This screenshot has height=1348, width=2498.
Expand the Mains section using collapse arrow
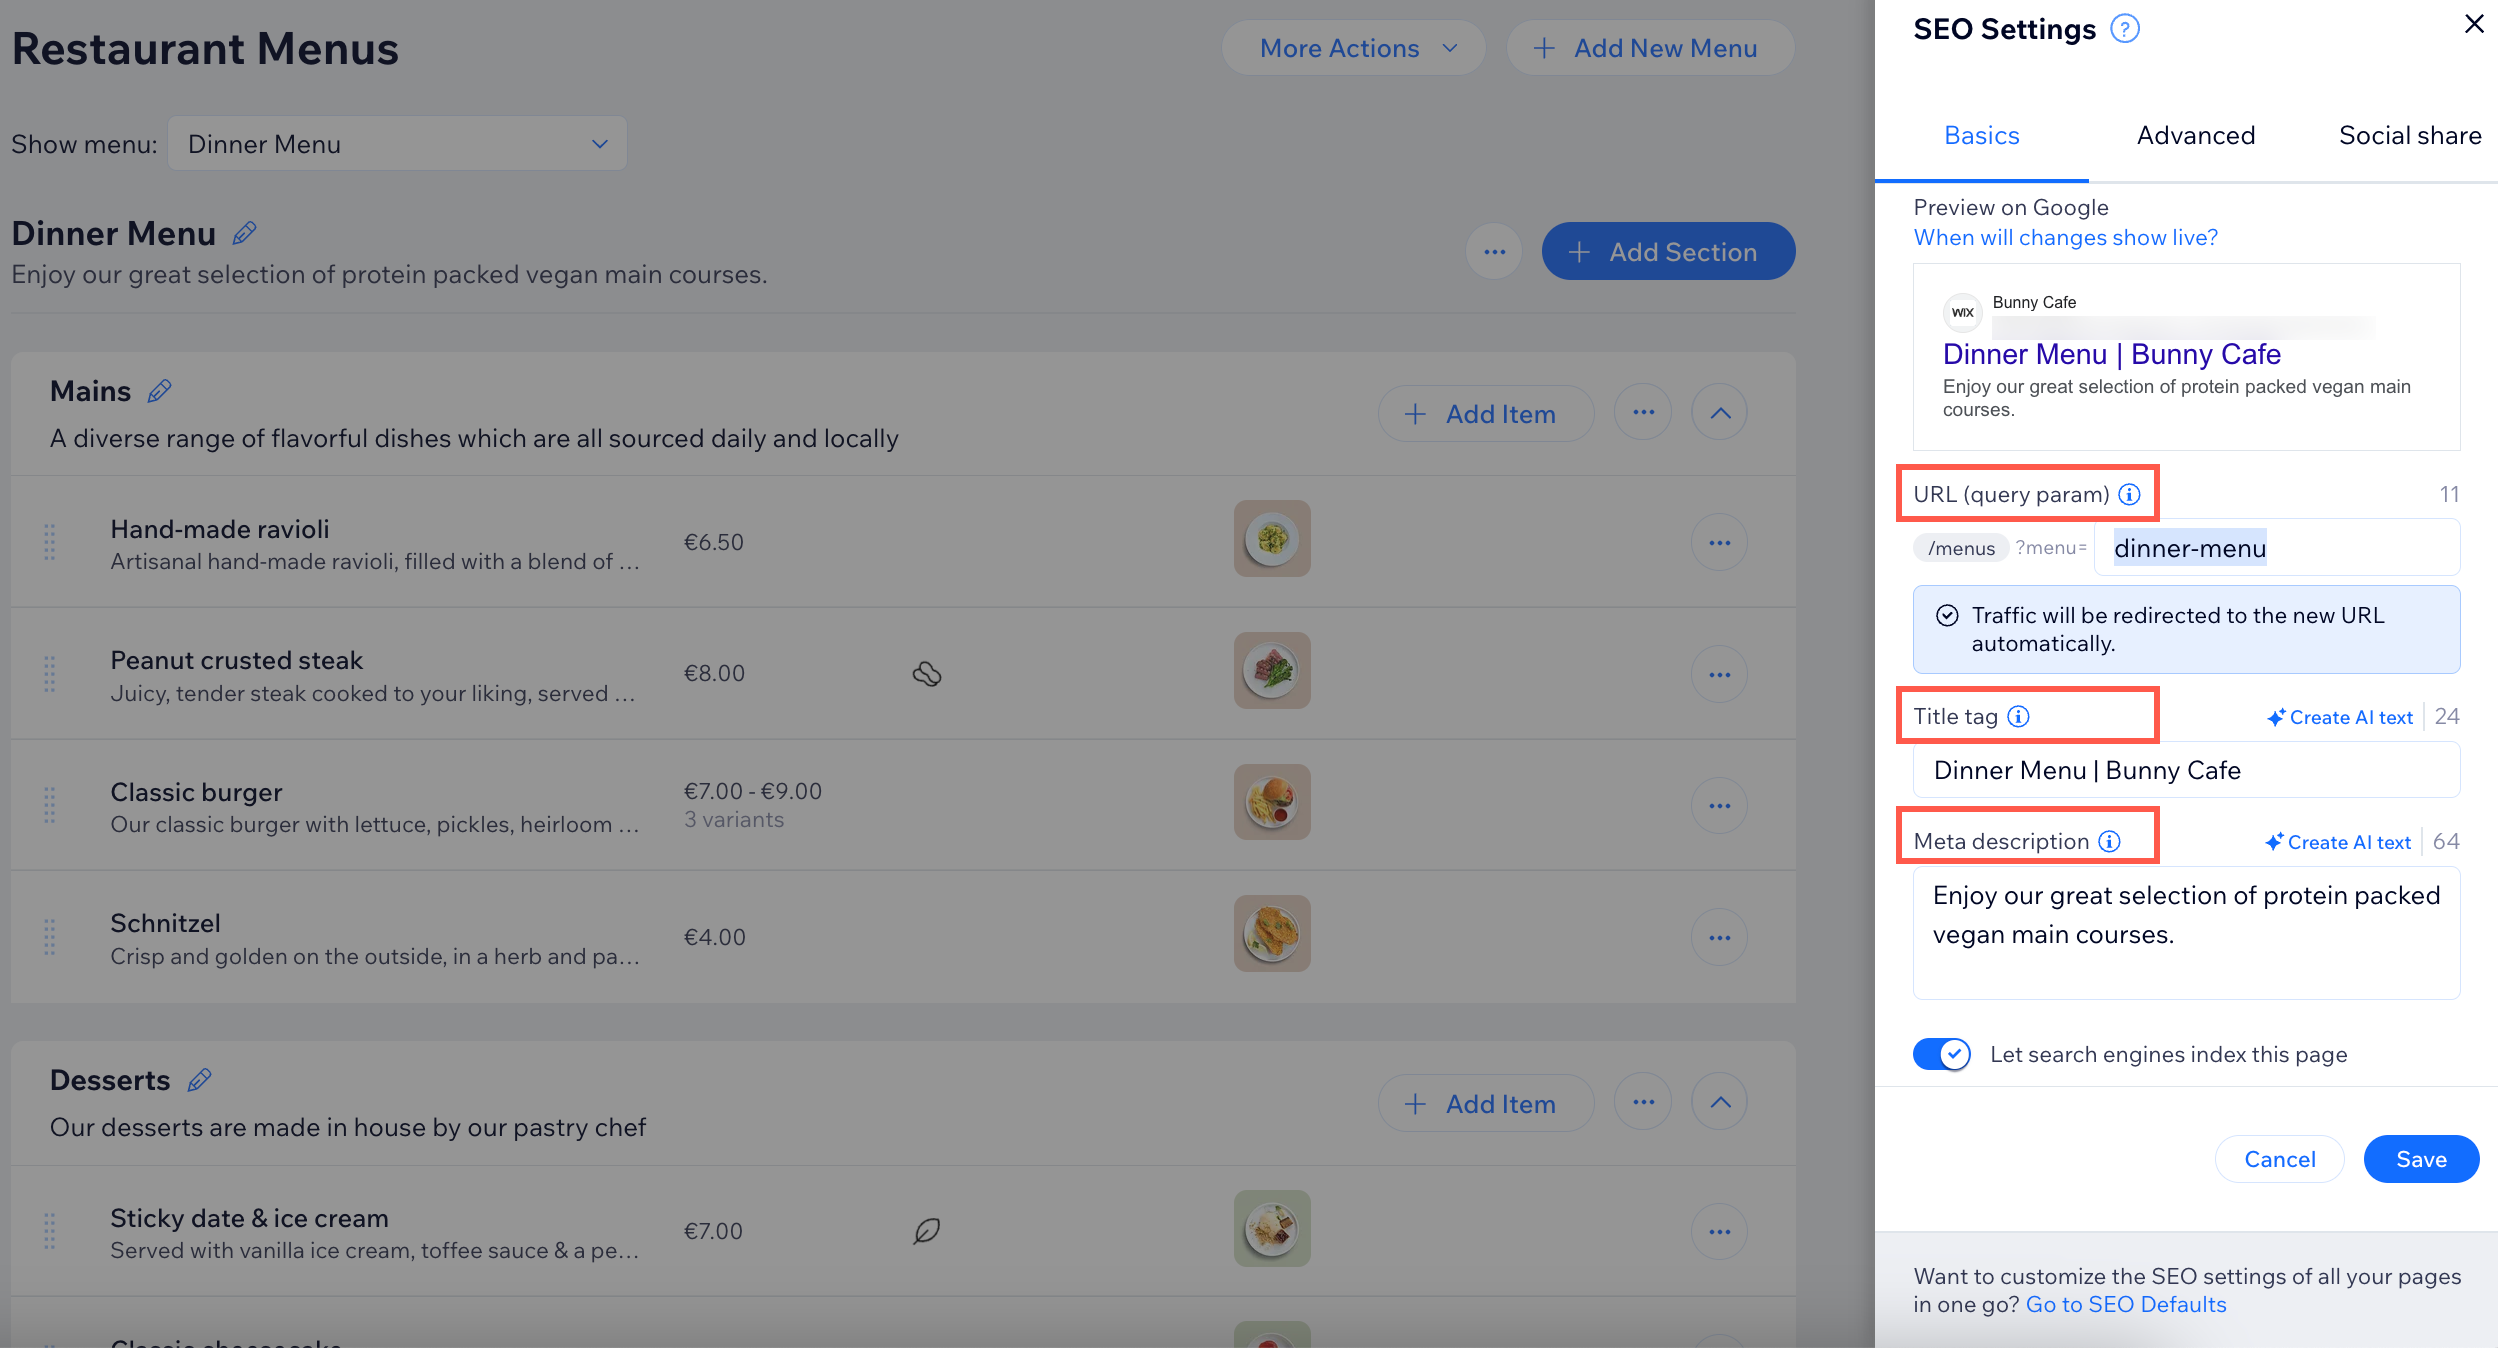pyautogui.click(x=1720, y=412)
